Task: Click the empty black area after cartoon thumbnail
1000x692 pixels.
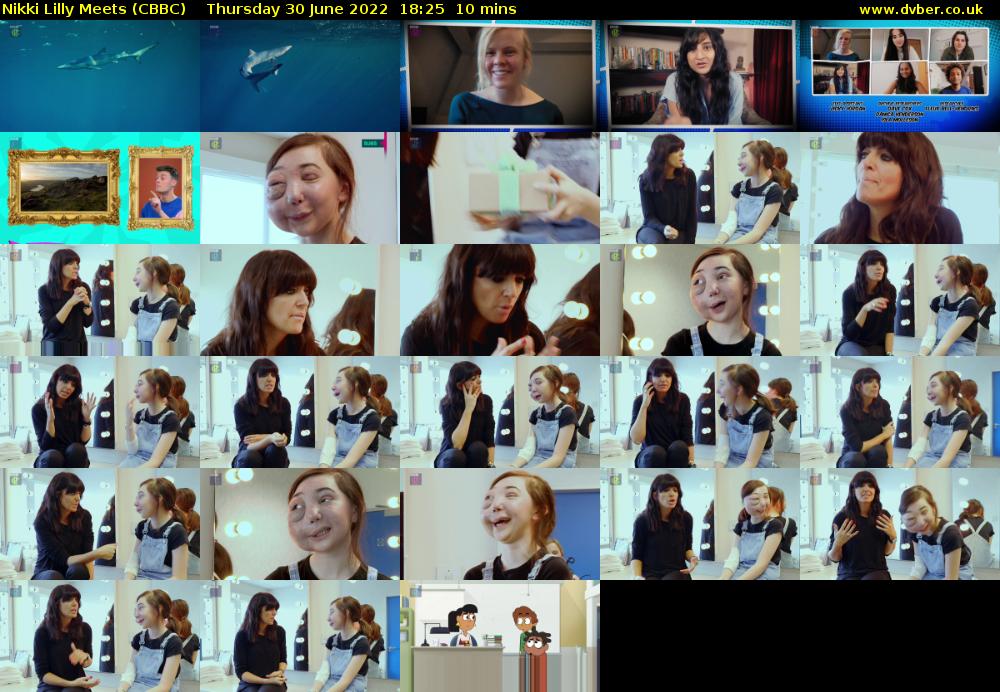Action: tap(800, 636)
